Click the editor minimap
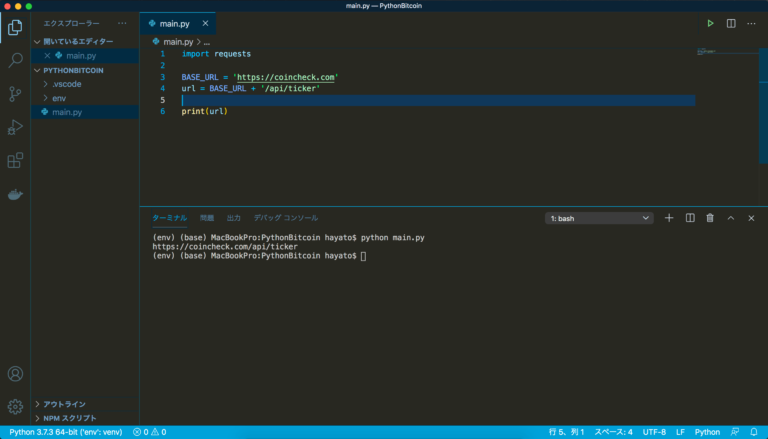 coord(727,51)
